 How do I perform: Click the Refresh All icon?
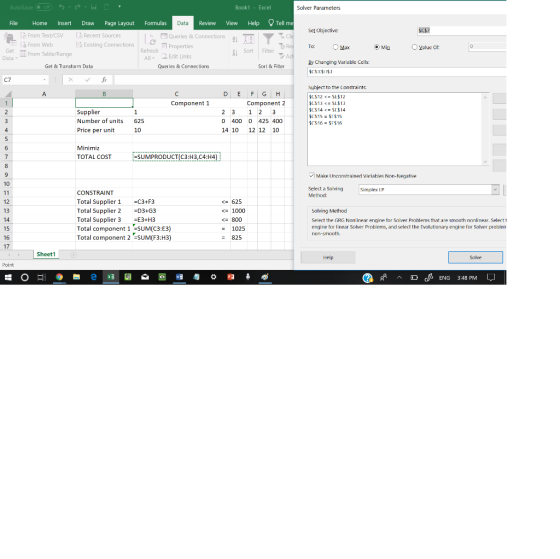click(149, 40)
